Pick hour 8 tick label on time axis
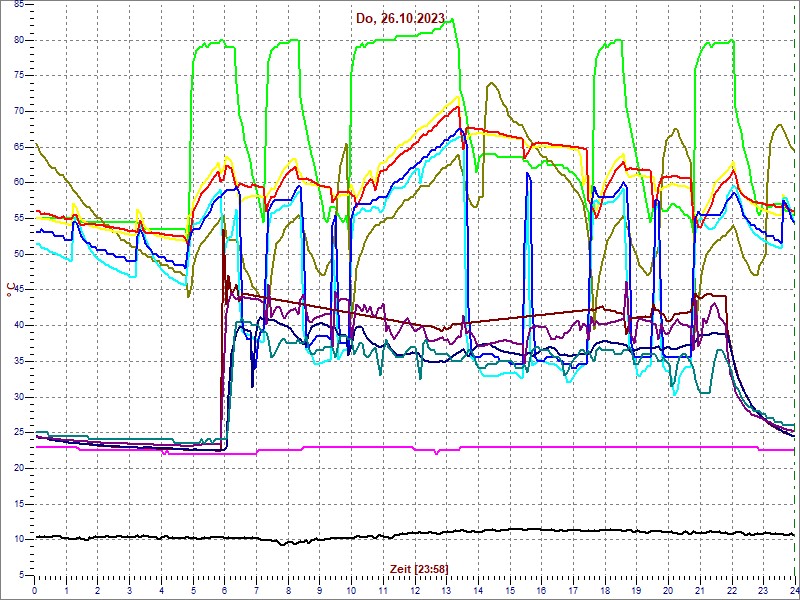The width and height of the screenshot is (800, 600). (x=288, y=590)
